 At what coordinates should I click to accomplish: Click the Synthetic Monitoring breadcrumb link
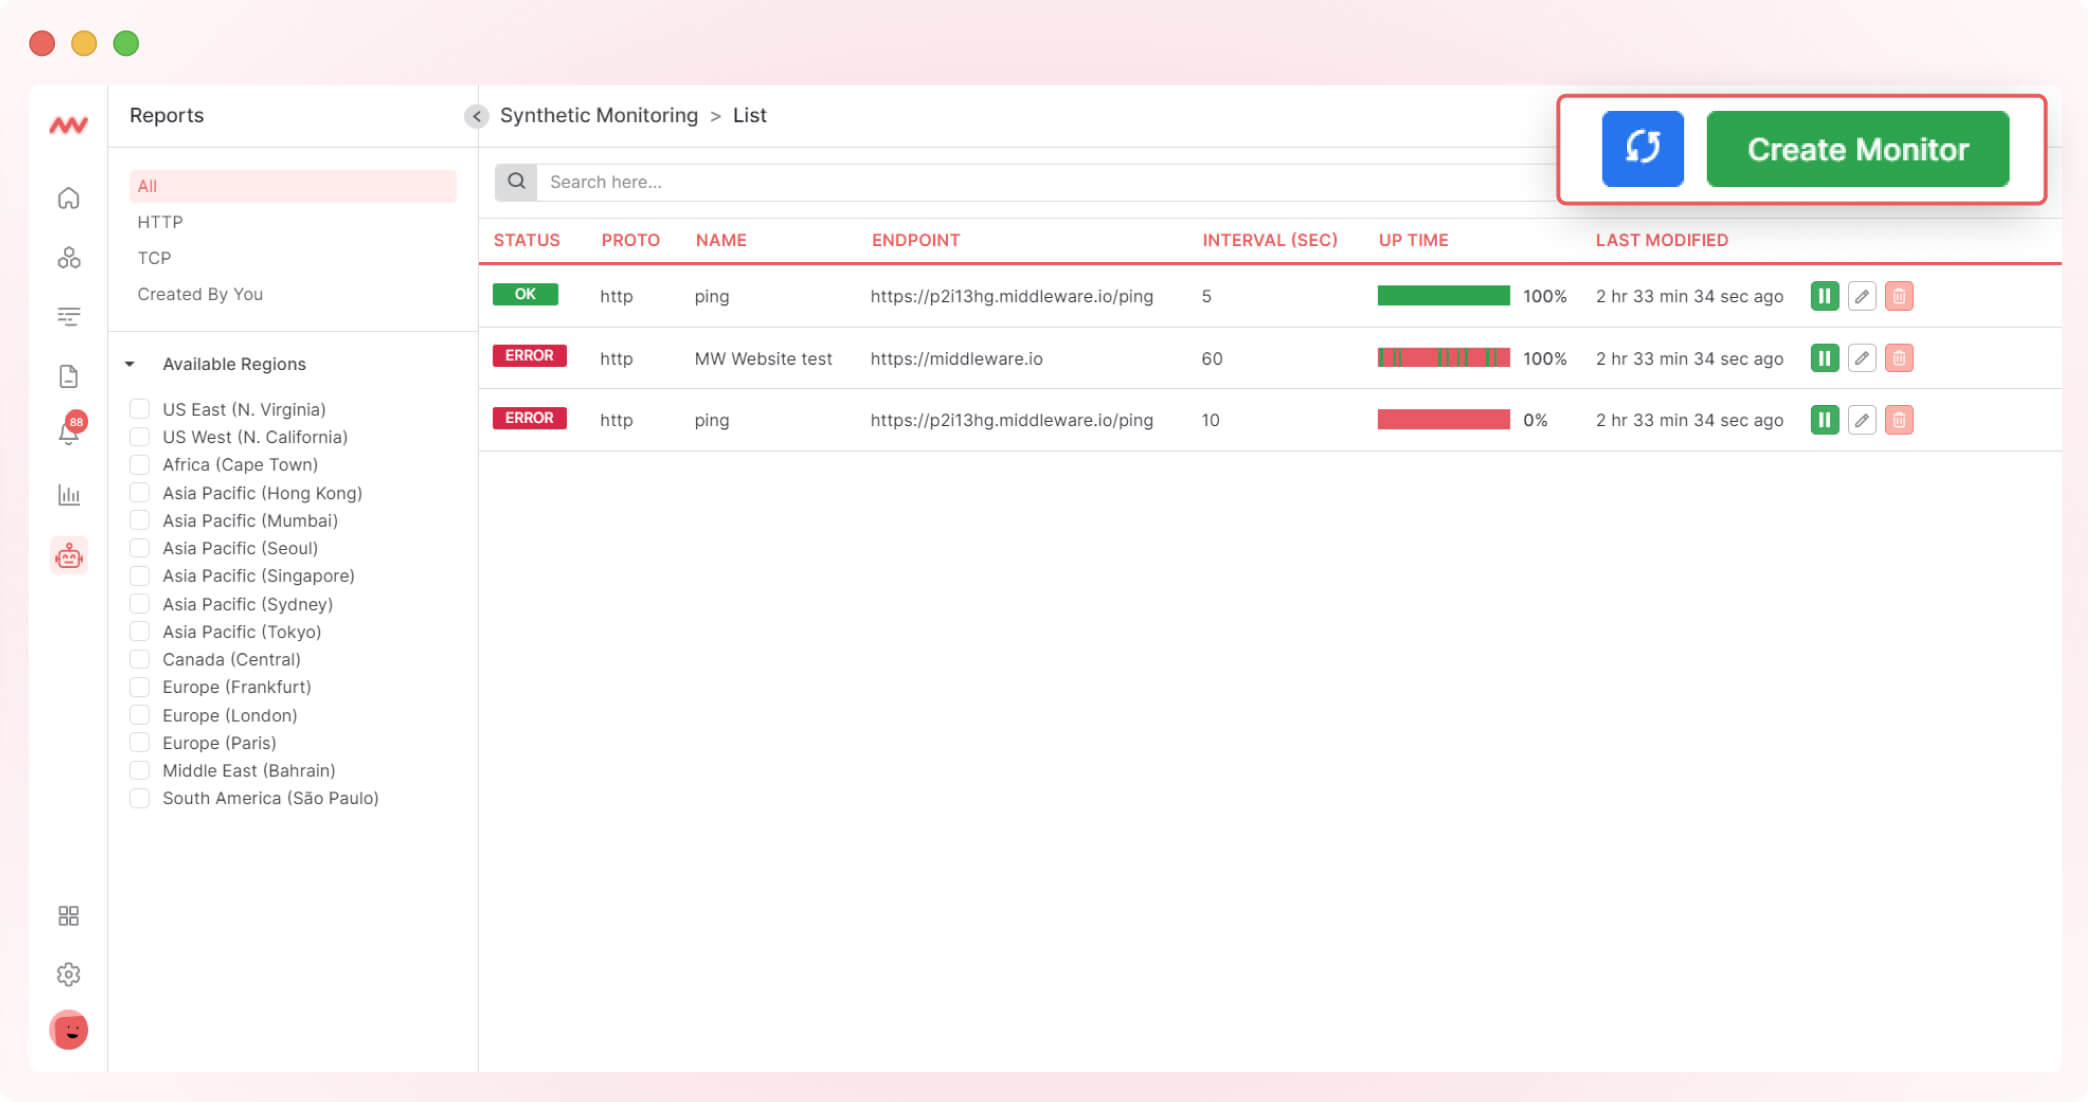point(598,115)
